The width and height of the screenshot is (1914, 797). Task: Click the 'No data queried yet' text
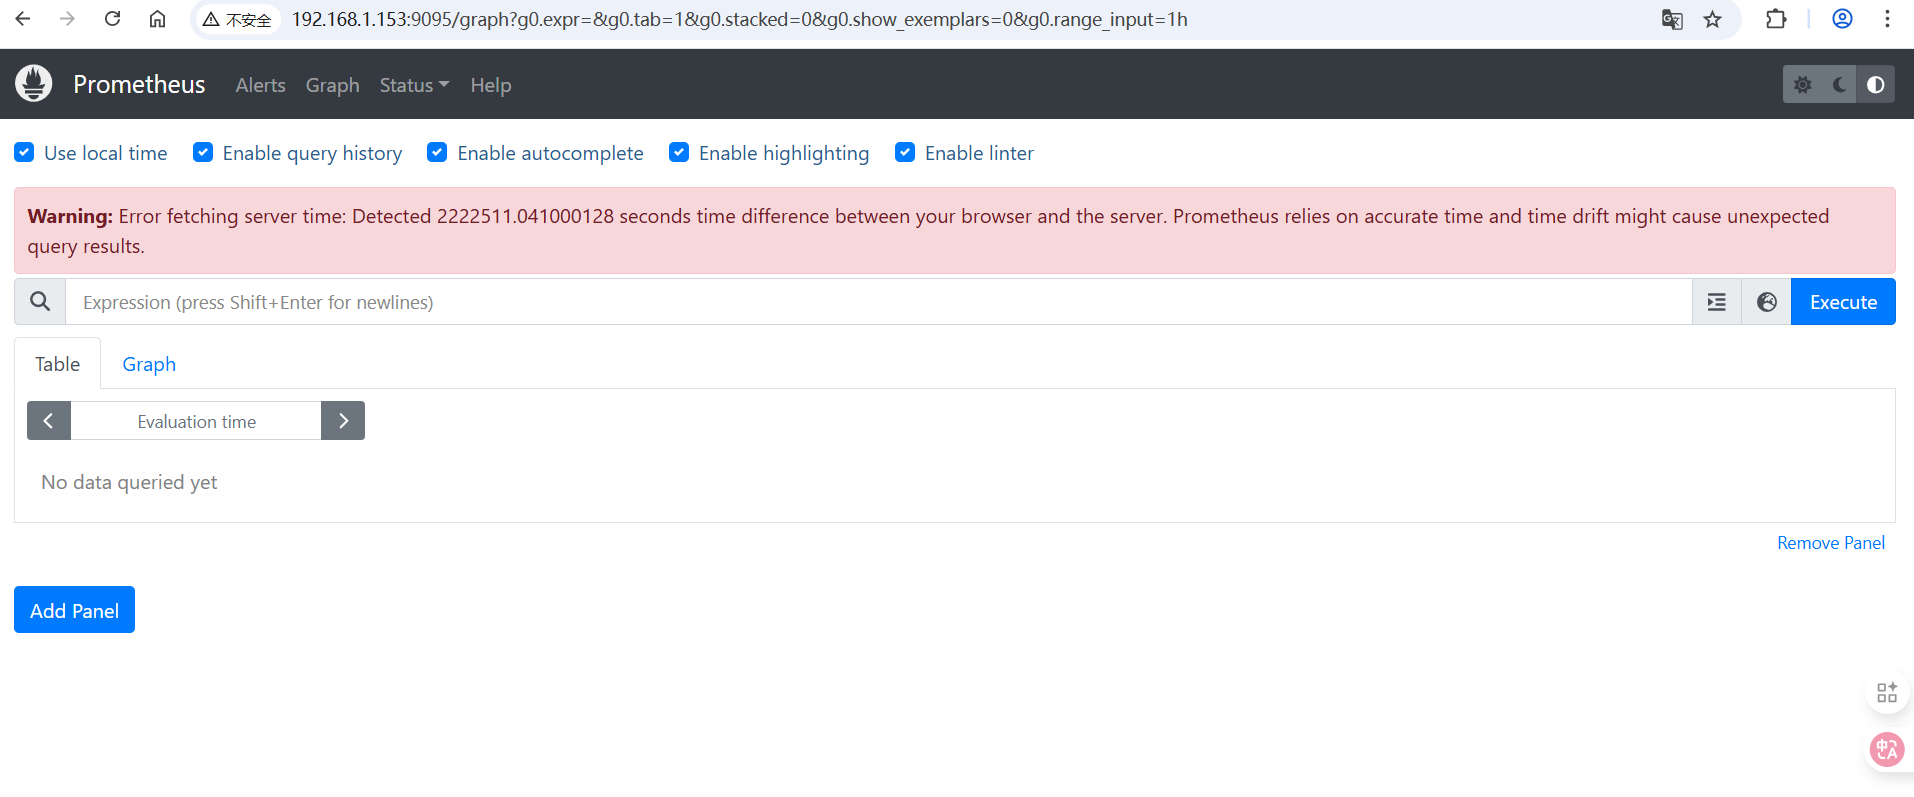(x=129, y=482)
